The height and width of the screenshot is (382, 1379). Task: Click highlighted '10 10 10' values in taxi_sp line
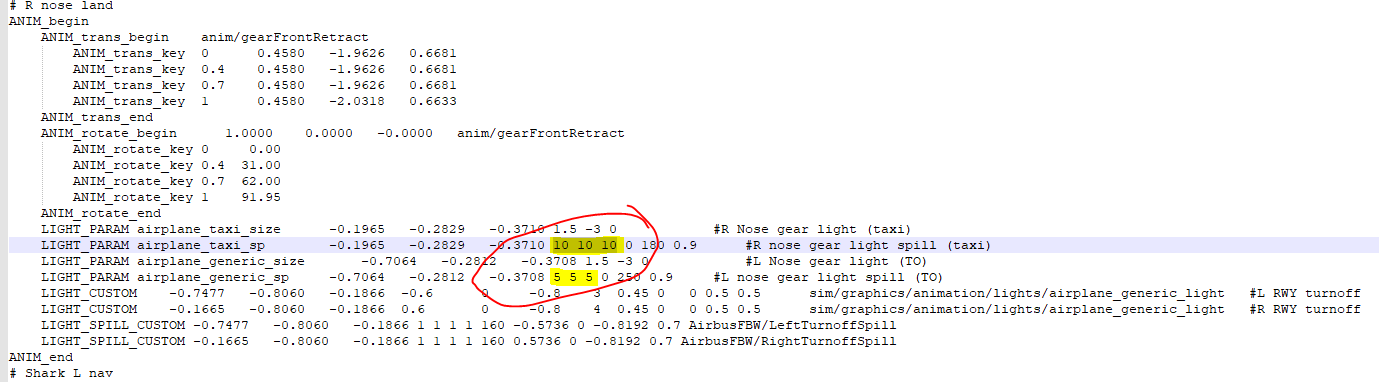(x=585, y=245)
